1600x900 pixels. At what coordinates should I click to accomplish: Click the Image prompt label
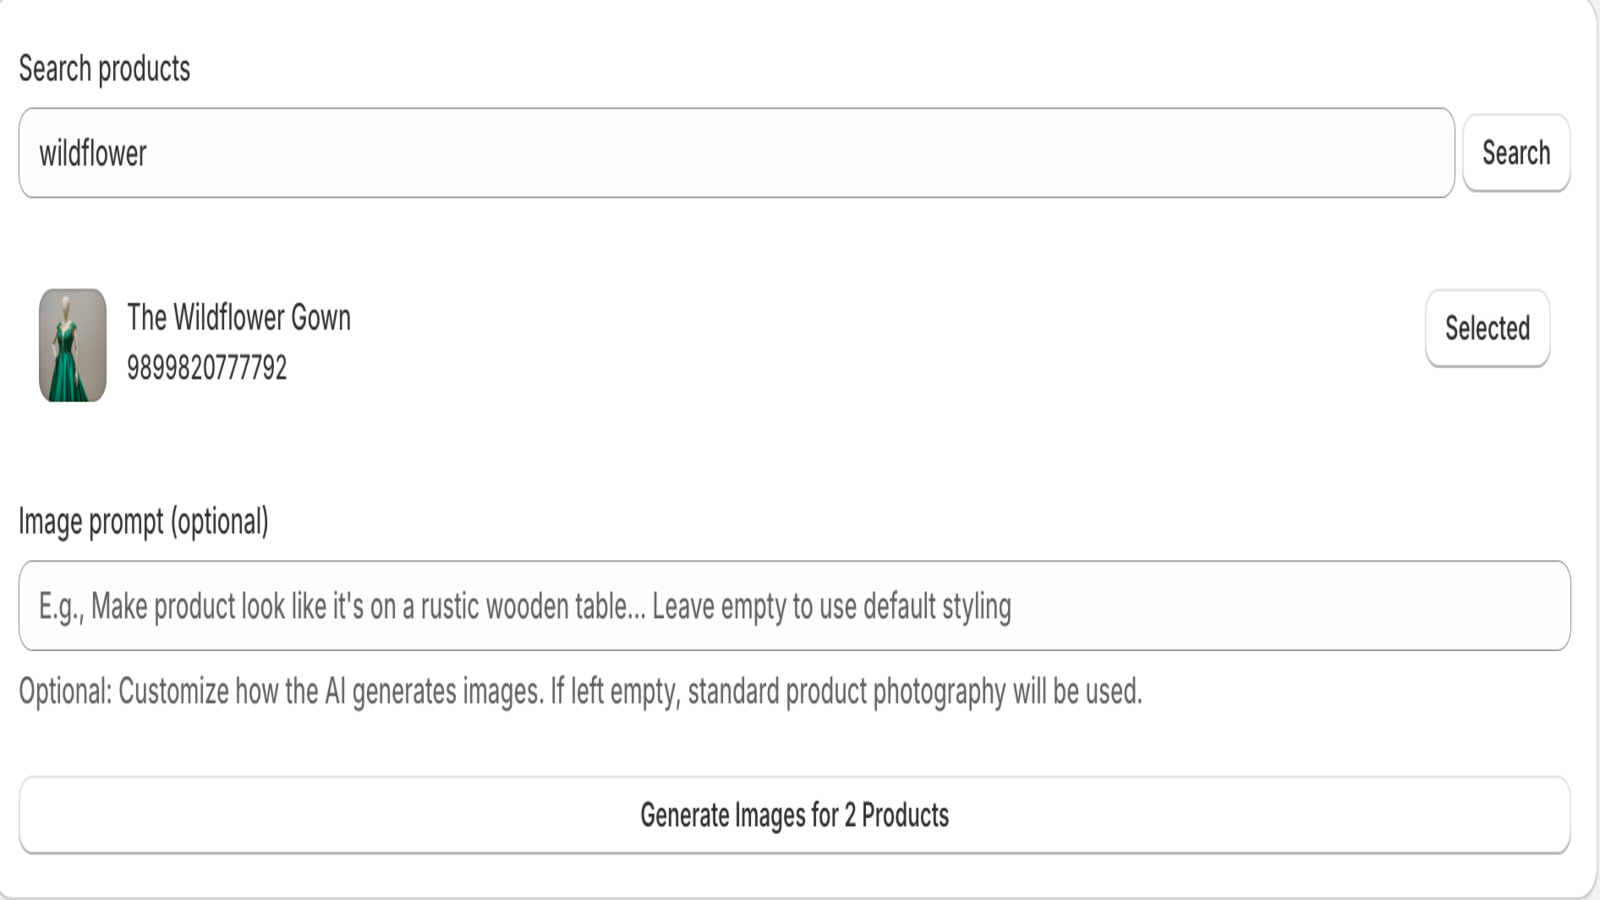click(143, 521)
